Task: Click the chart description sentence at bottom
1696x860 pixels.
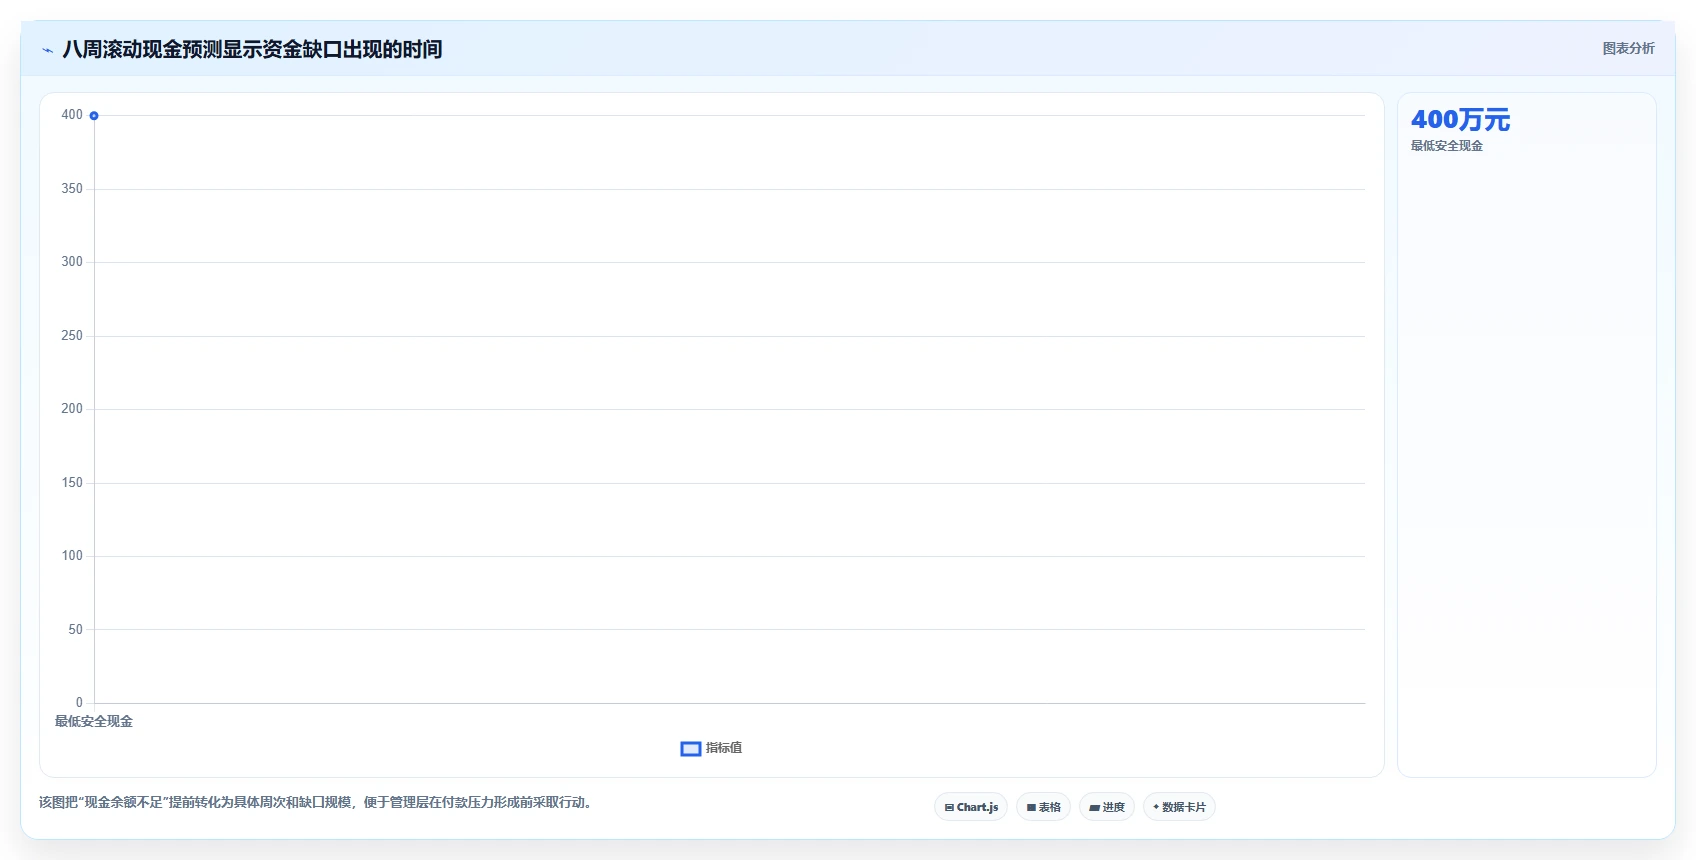Action: click(x=316, y=802)
